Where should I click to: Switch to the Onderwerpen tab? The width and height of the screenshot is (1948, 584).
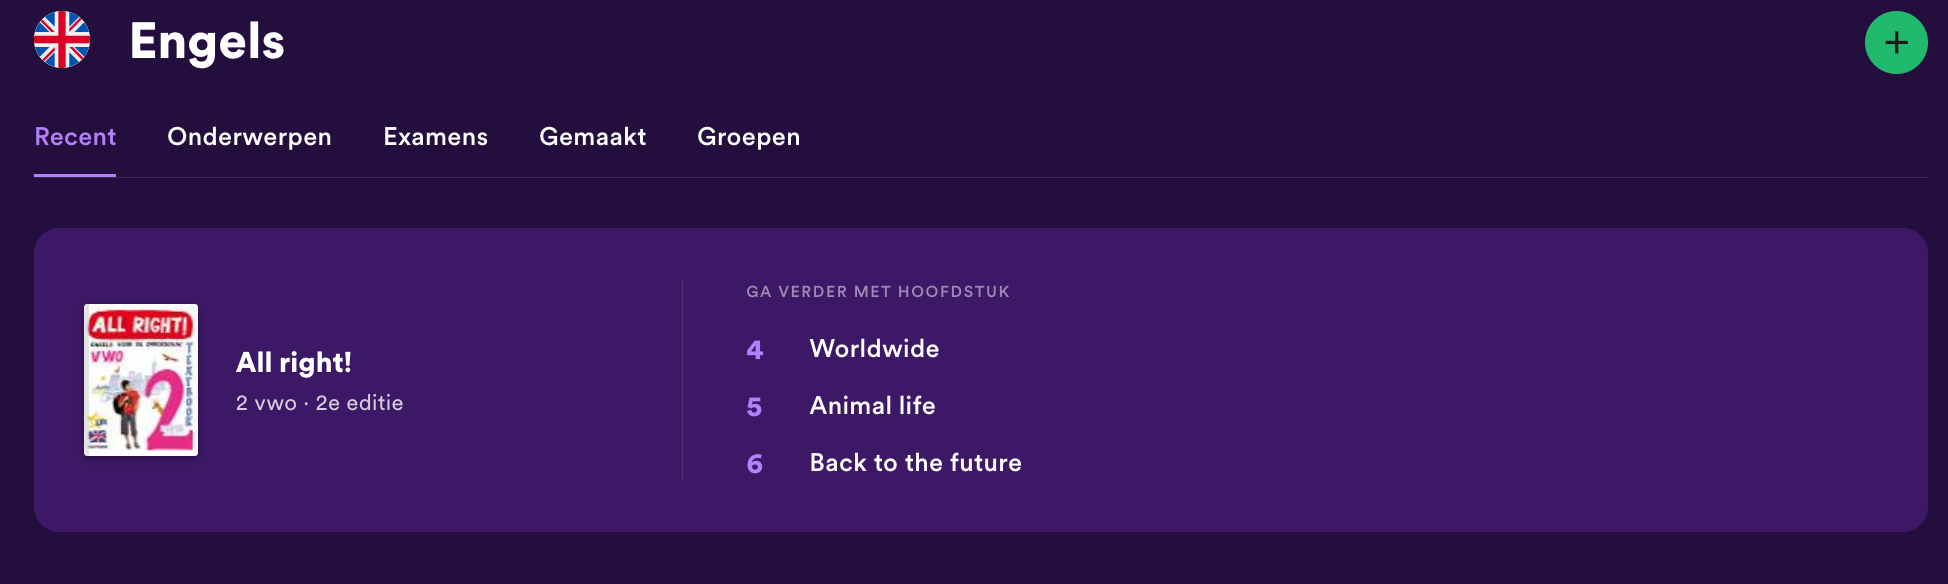(249, 137)
